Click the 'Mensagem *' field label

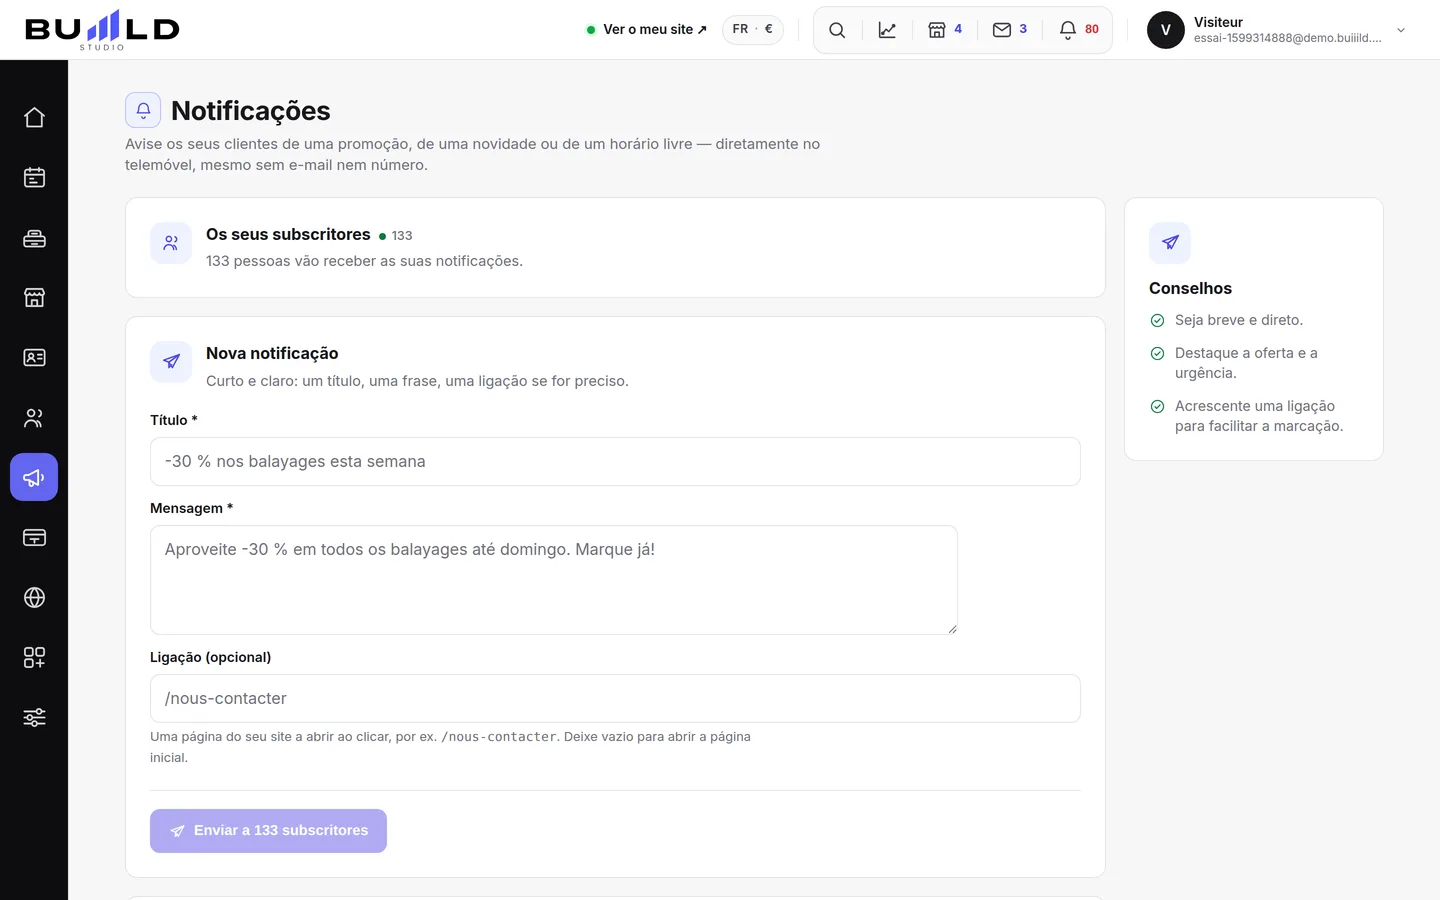192,509
